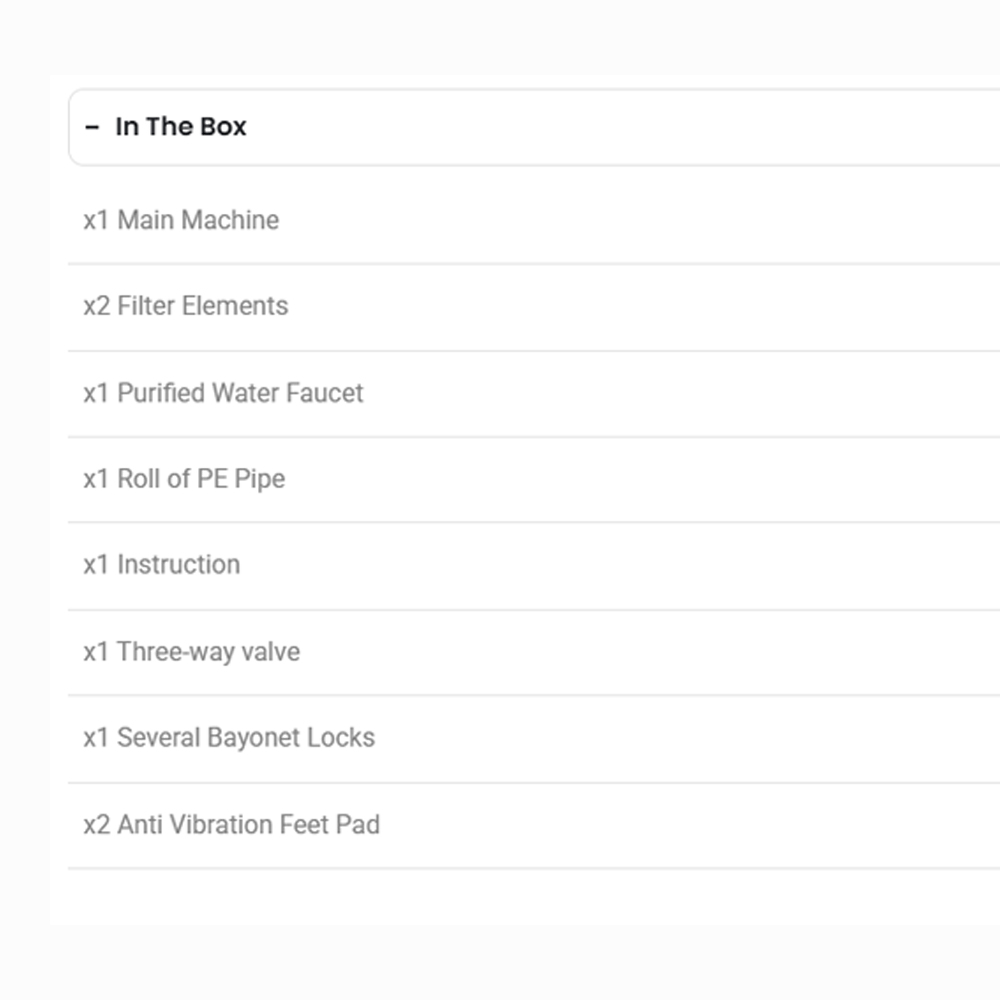Click the x2 Filter Elements item

186,306
